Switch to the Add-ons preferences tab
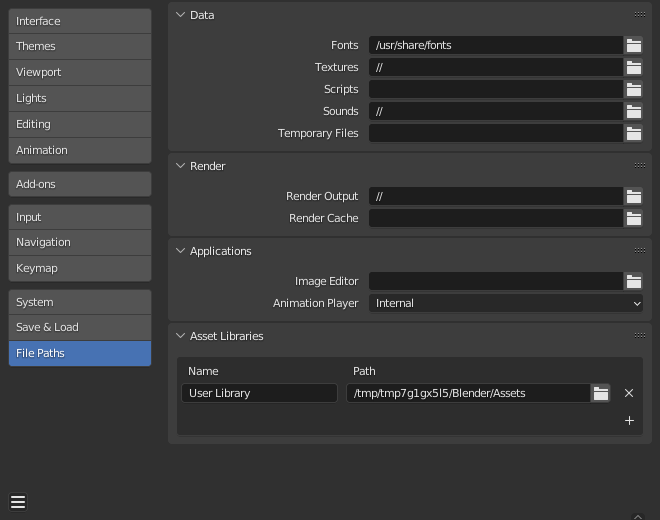 click(80, 184)
